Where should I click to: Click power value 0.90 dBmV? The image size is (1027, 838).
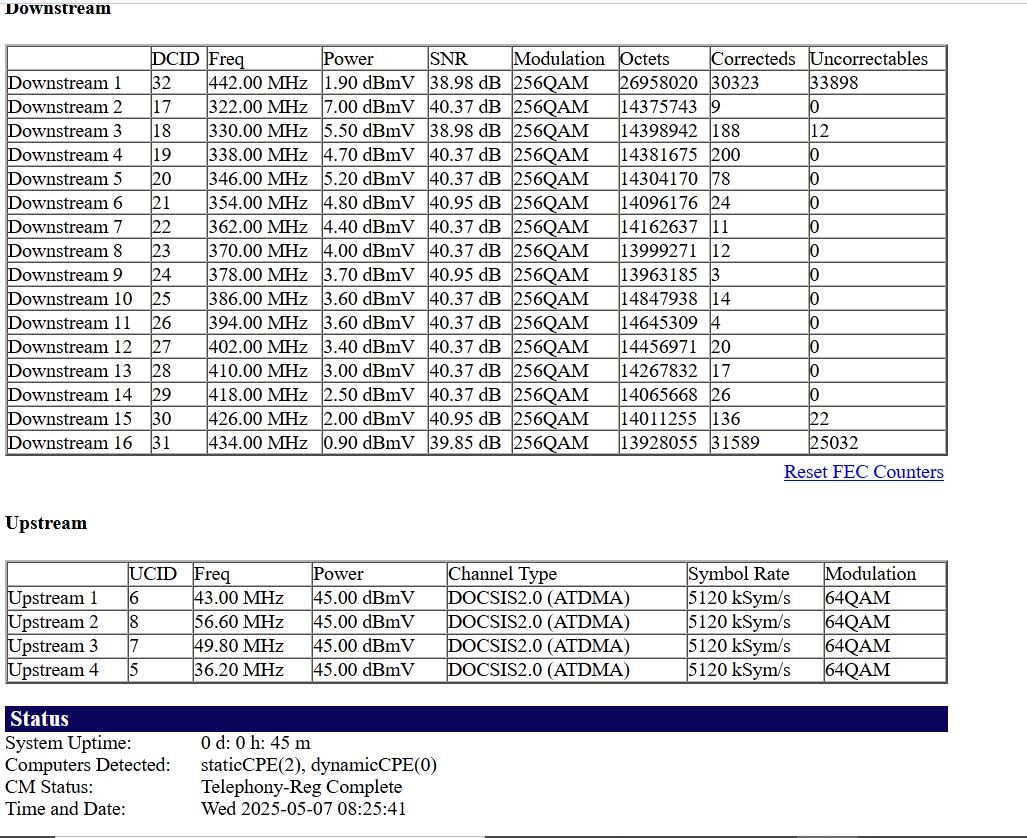[x=369, y=443]
